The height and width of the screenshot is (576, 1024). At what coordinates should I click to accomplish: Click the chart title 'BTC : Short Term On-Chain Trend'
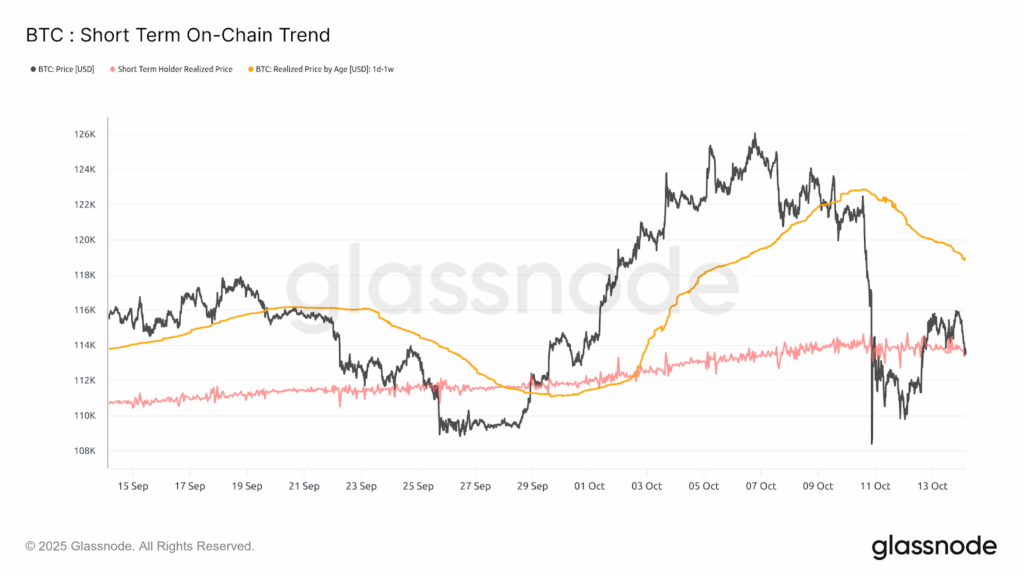pyautogui.click(x=177, y=35)
